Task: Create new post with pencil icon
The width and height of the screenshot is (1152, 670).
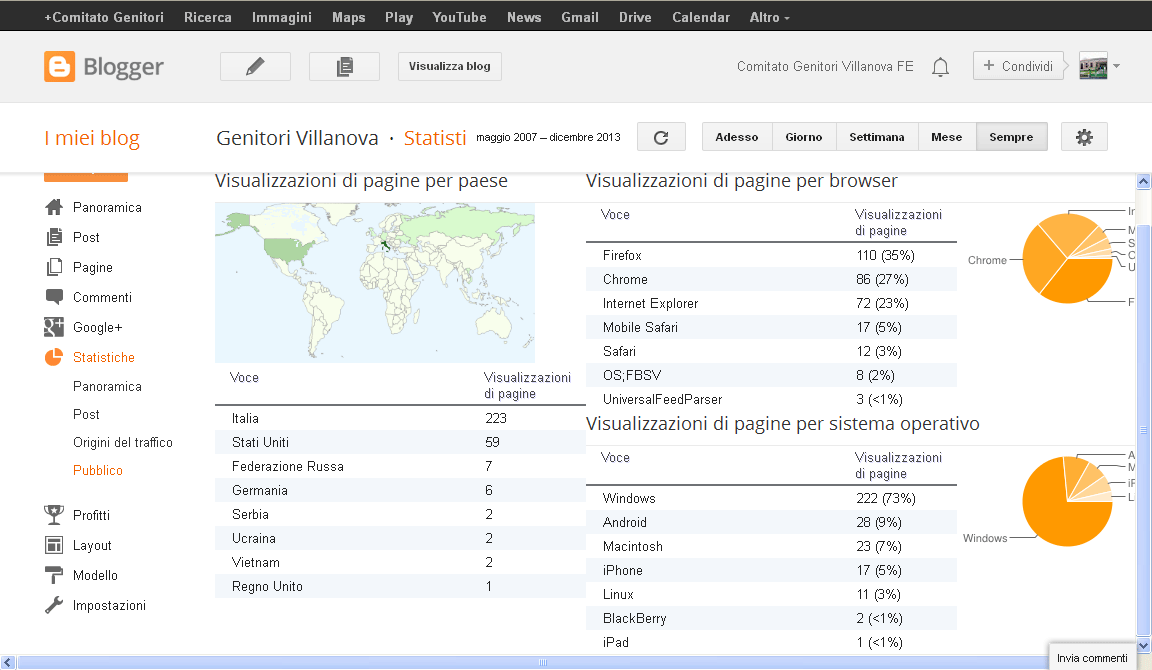Action: [255, 66]
